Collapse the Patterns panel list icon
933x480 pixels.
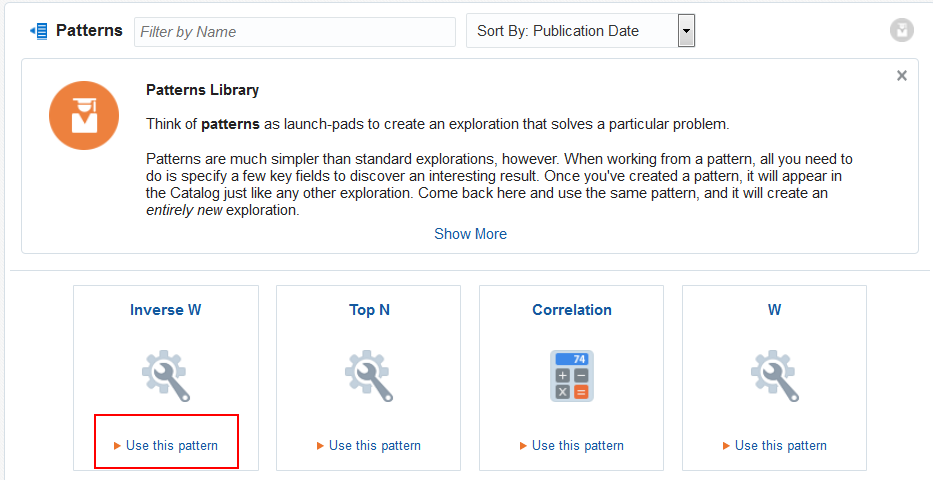(x=39, y=31)
